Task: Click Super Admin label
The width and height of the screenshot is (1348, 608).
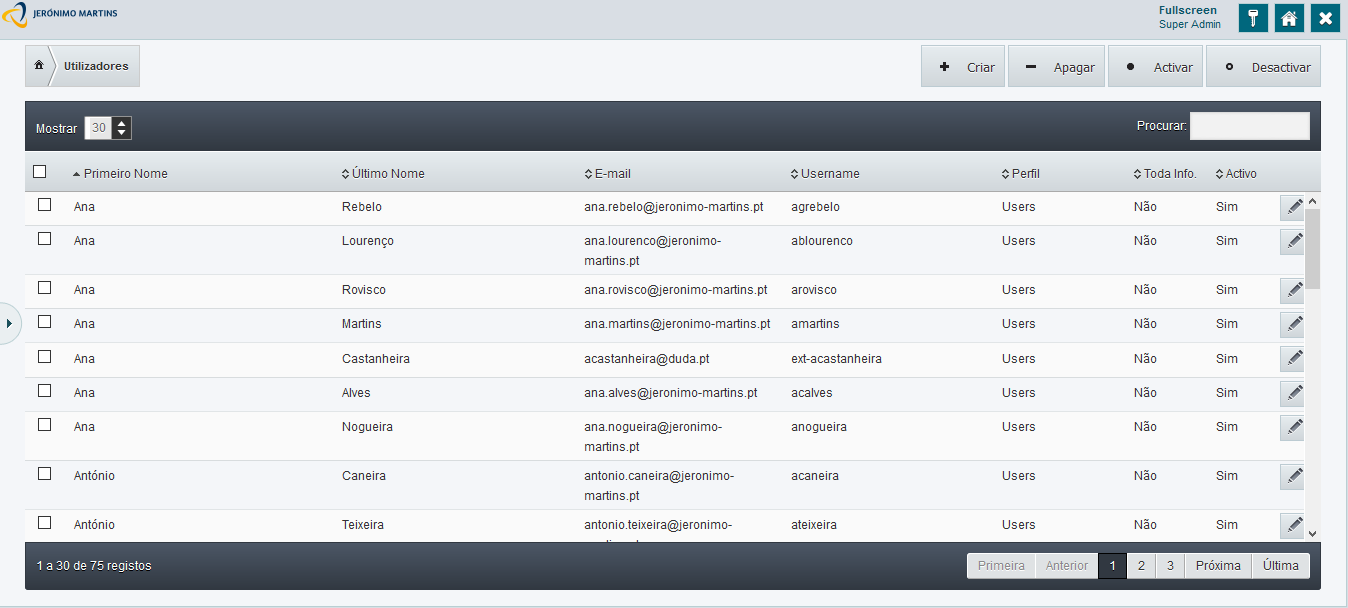Action: 1190,25
